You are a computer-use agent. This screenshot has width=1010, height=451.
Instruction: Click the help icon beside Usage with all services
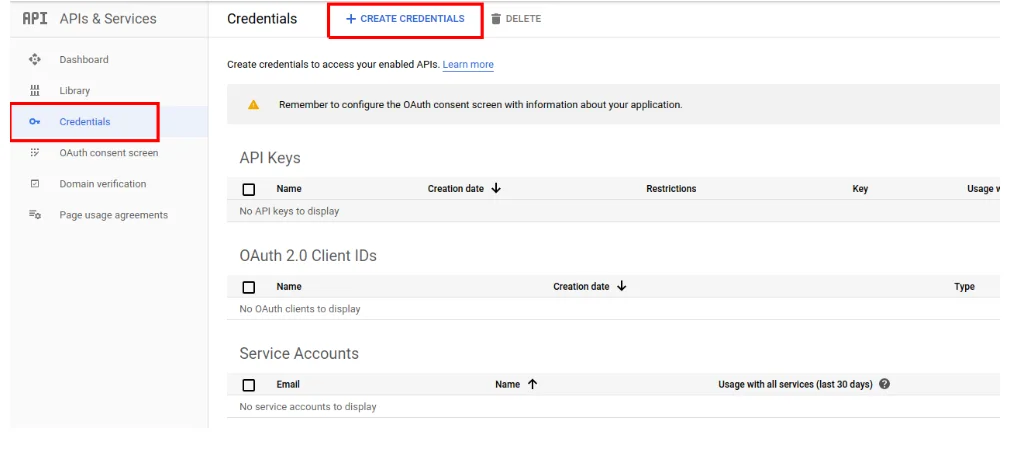click(884, 384)
